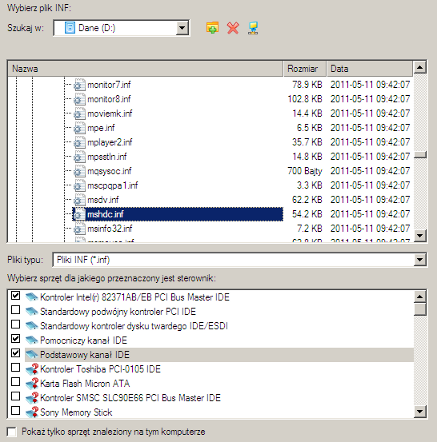Screen dimensions: 437x442
Task: Select mscpqpa1.inf in file list
Action: point(113,185)
